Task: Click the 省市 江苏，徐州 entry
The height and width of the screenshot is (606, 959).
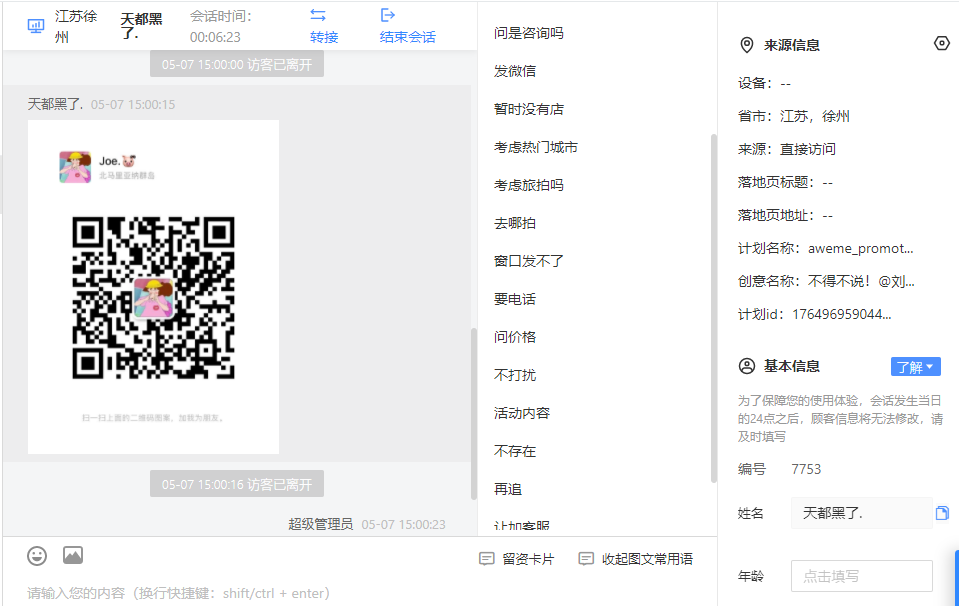Action: [x=794, y=116]
